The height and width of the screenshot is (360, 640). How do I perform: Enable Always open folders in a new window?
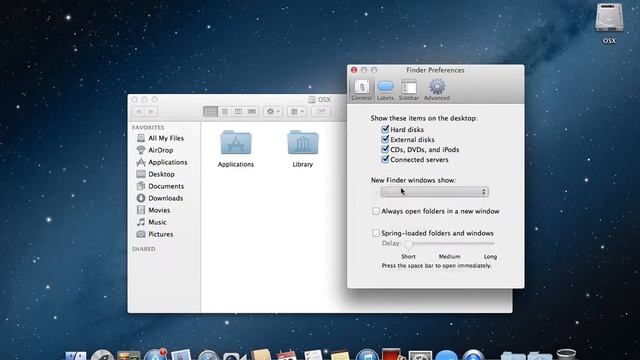point(376,211)
